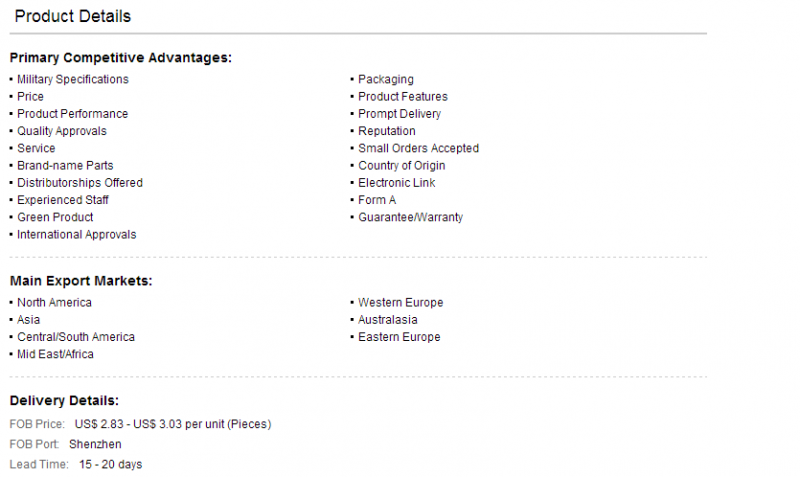
Task: Open the Quality Approvals item
Action: [x=62, y=131]
